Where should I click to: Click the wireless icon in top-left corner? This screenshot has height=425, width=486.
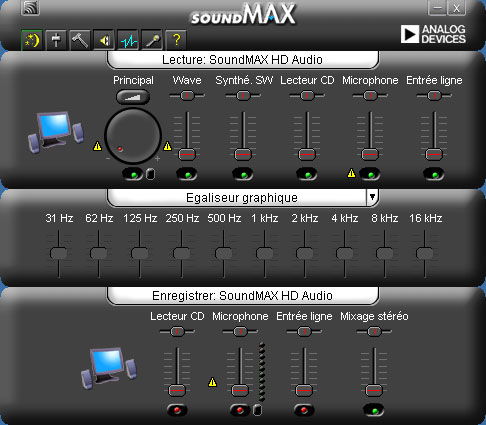30,7
